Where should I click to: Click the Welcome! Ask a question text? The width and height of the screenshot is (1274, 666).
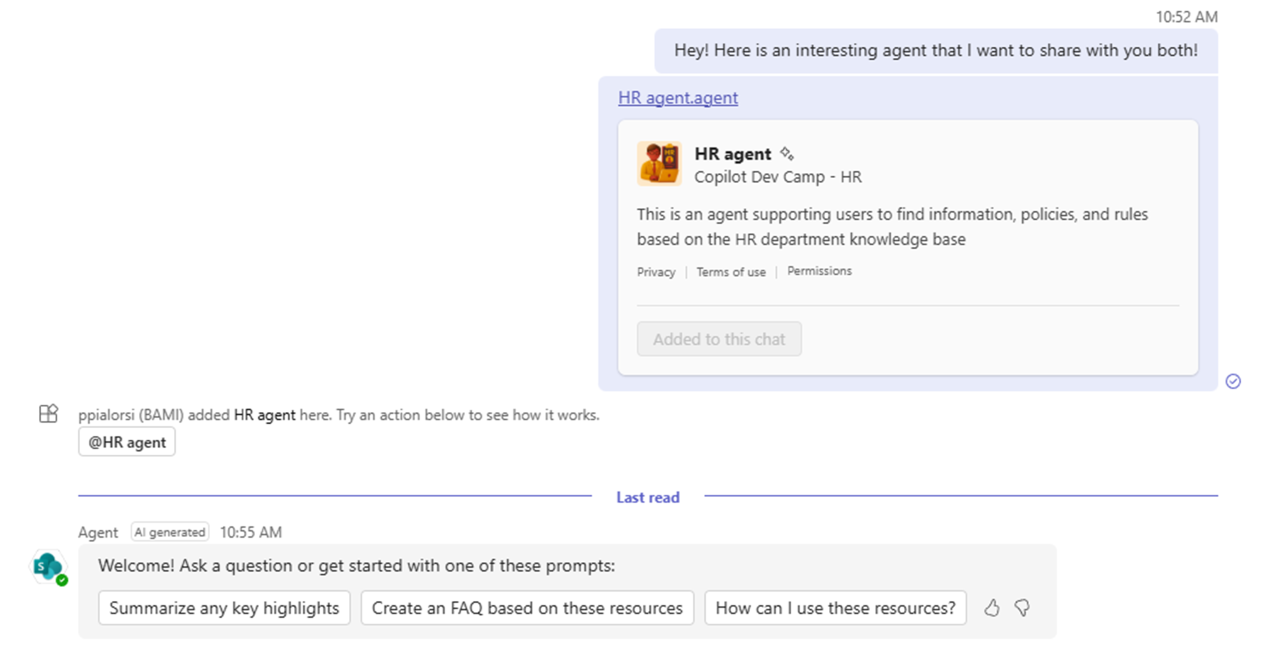pyautogui.click(x=357, y=566)
